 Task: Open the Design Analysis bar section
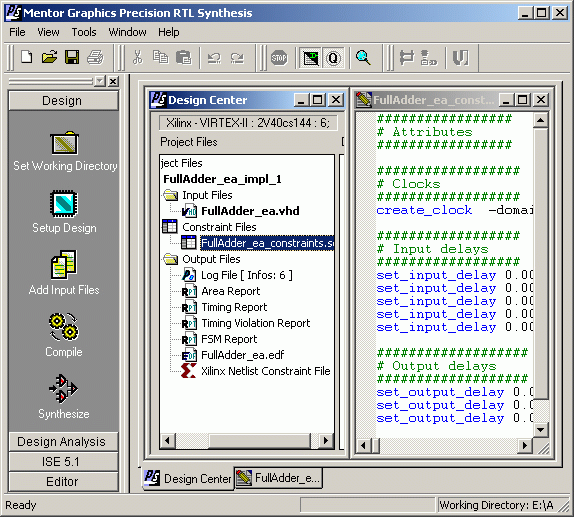[x=63, y=442]
